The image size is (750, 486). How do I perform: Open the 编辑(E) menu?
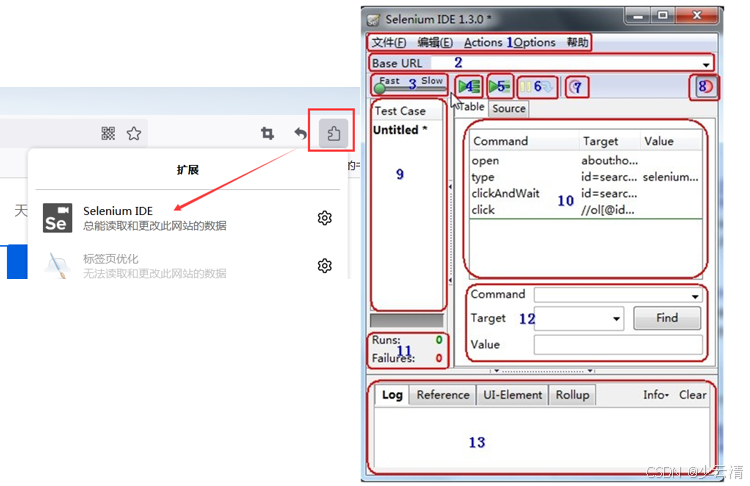[x=435, y=43]
